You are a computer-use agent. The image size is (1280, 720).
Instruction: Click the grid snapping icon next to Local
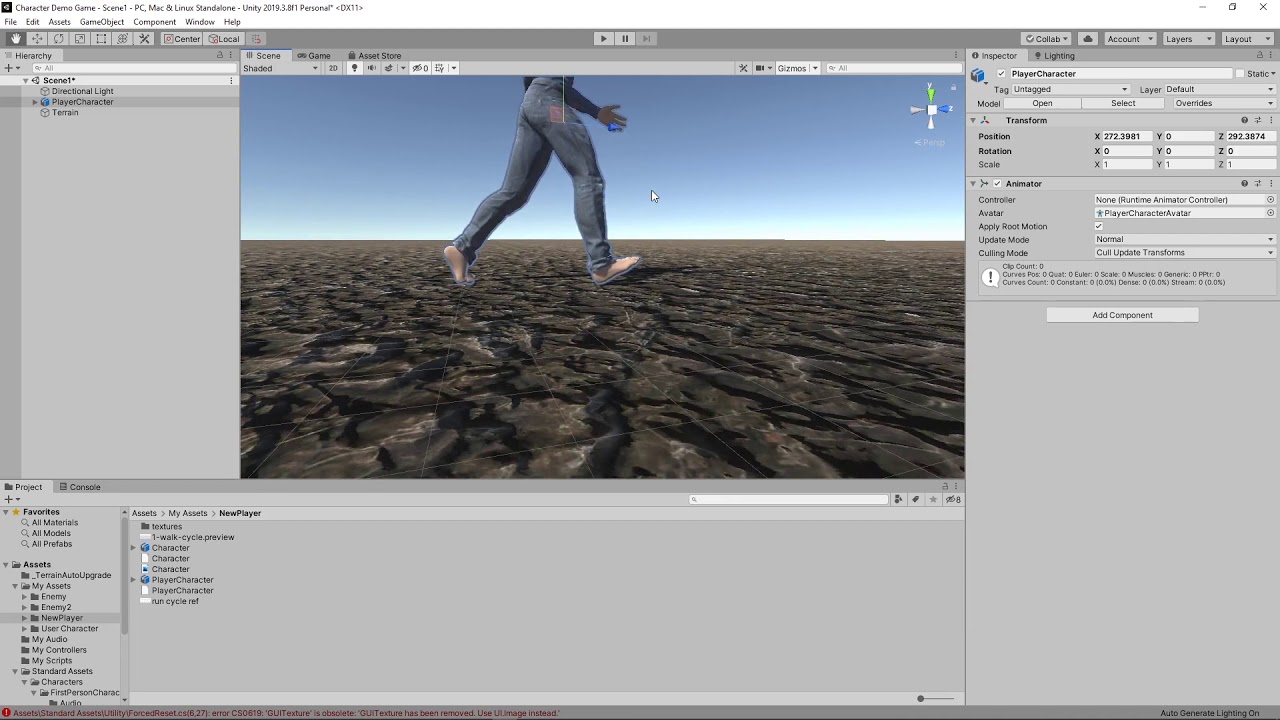(x=256, y=39)
